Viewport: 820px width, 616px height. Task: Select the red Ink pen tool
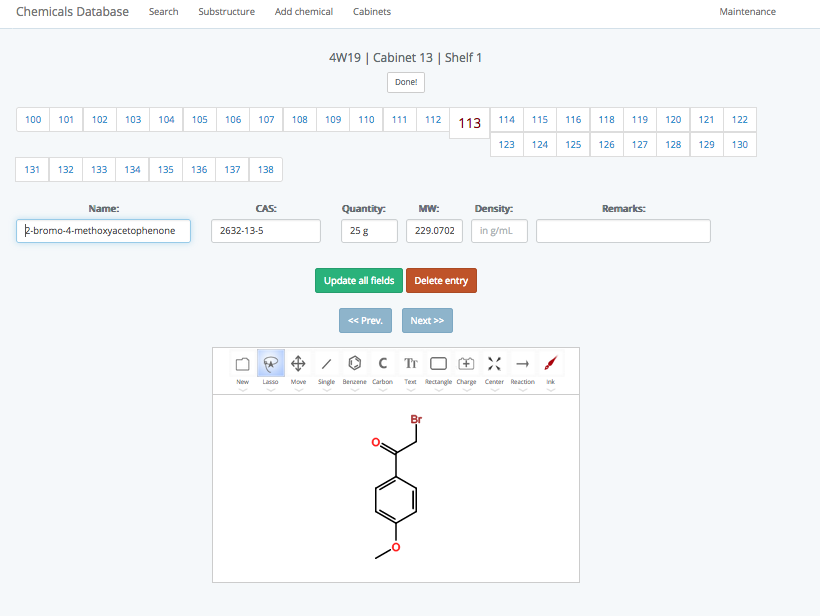550,364
